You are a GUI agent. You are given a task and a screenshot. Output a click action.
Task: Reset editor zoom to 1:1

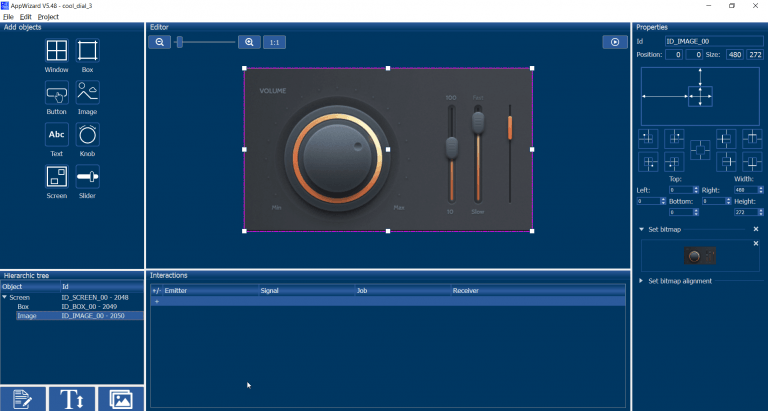pos(274,42)
